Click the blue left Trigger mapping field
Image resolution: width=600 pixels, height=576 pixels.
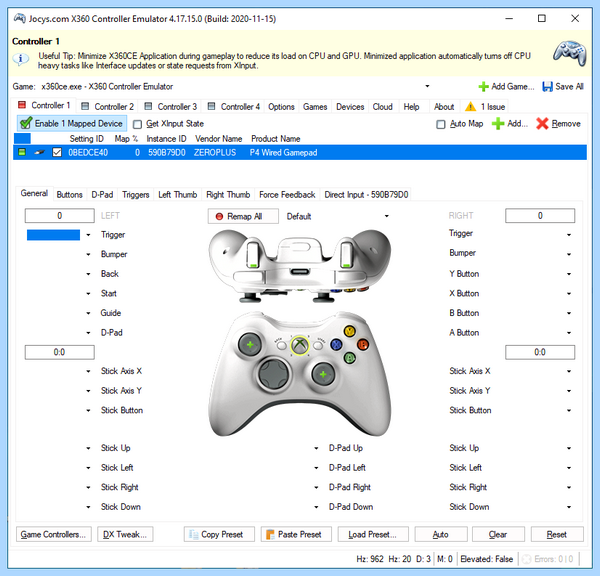pos(53,235)
